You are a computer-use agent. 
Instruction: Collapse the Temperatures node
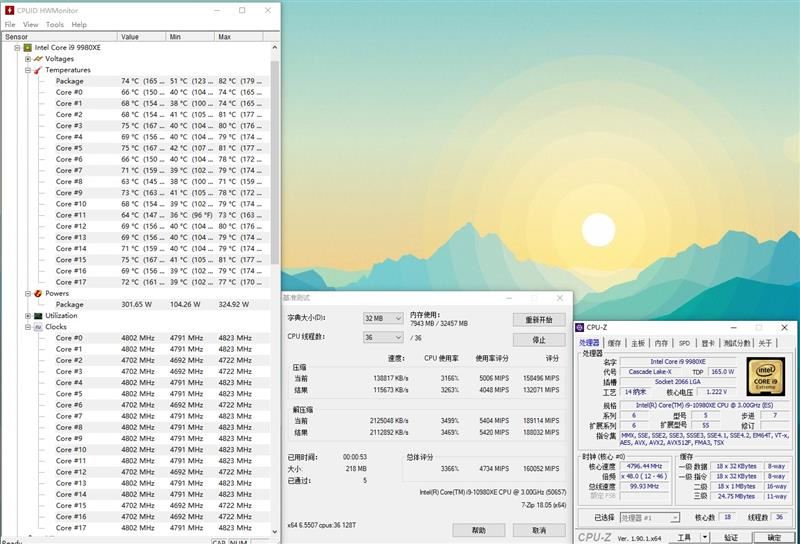coord(28,70)
